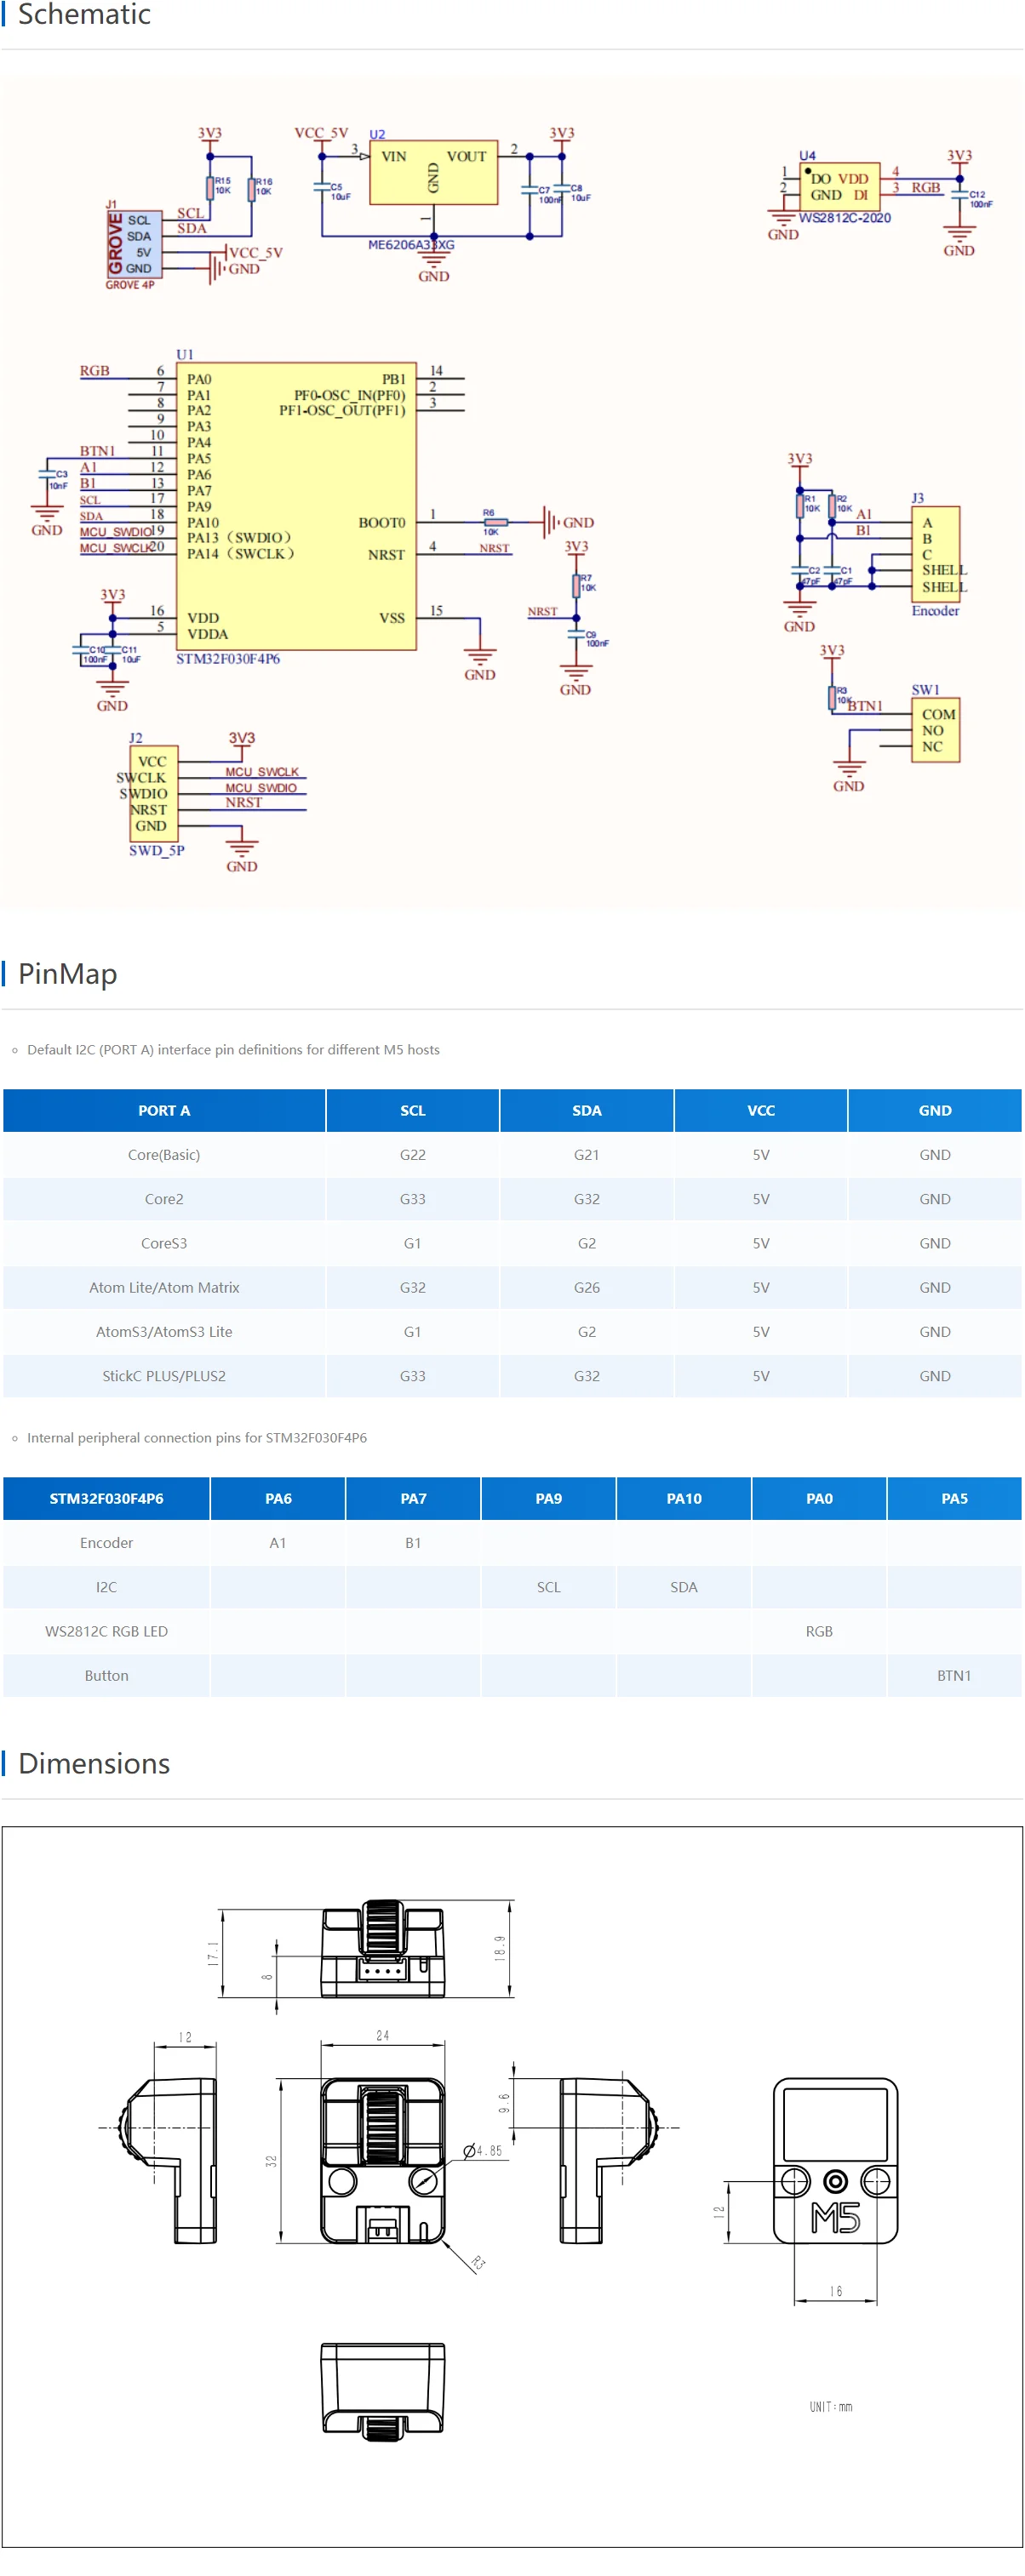Select the ME6206A33XG regulator U2 block
Screen dimensions: 1025x2576
click(433, 173)
